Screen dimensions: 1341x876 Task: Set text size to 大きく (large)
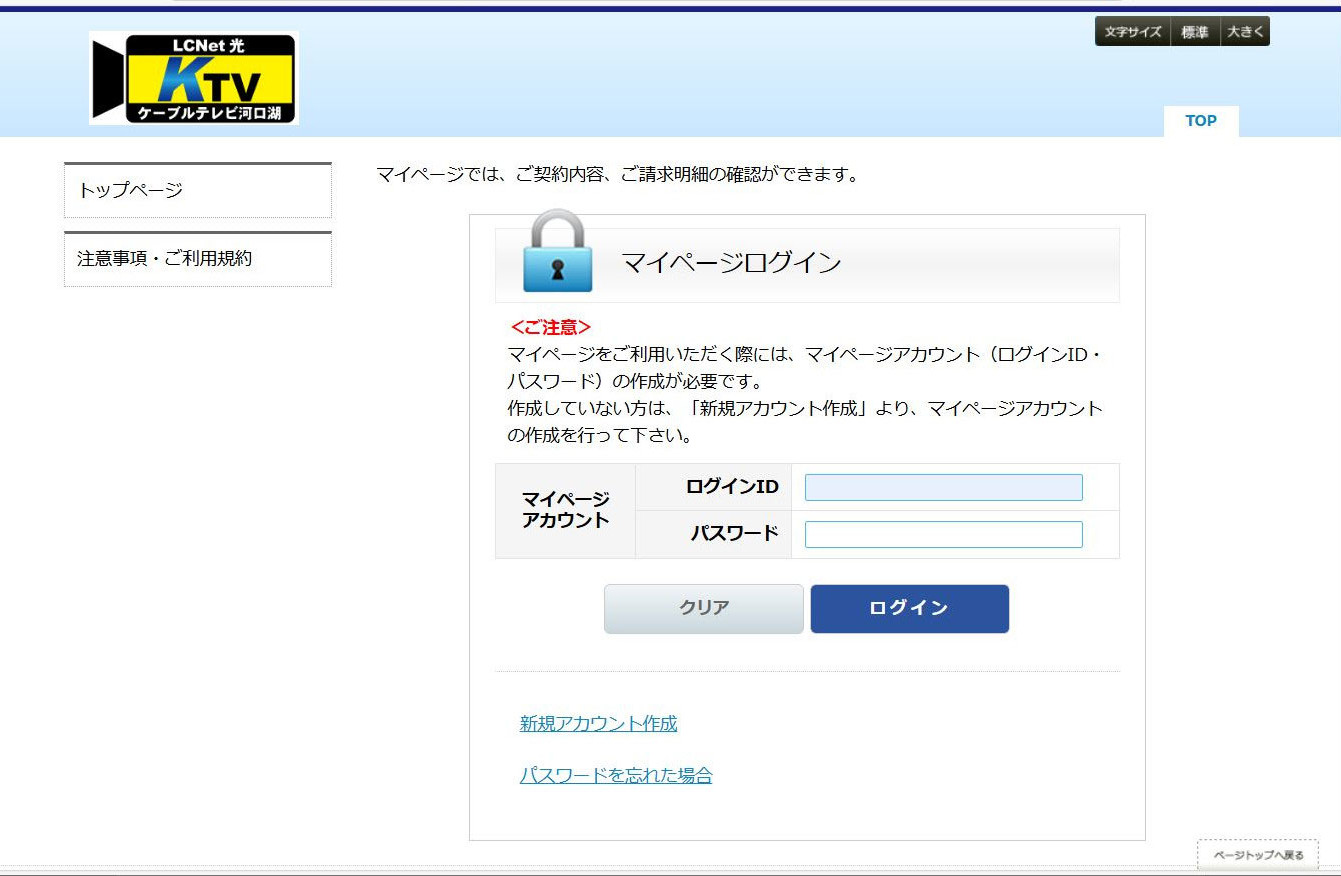[1245, 32]
